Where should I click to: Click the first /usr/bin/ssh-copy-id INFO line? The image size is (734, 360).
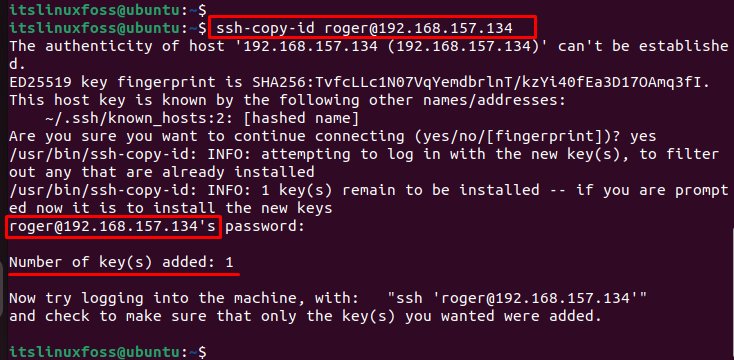(364, 154)
